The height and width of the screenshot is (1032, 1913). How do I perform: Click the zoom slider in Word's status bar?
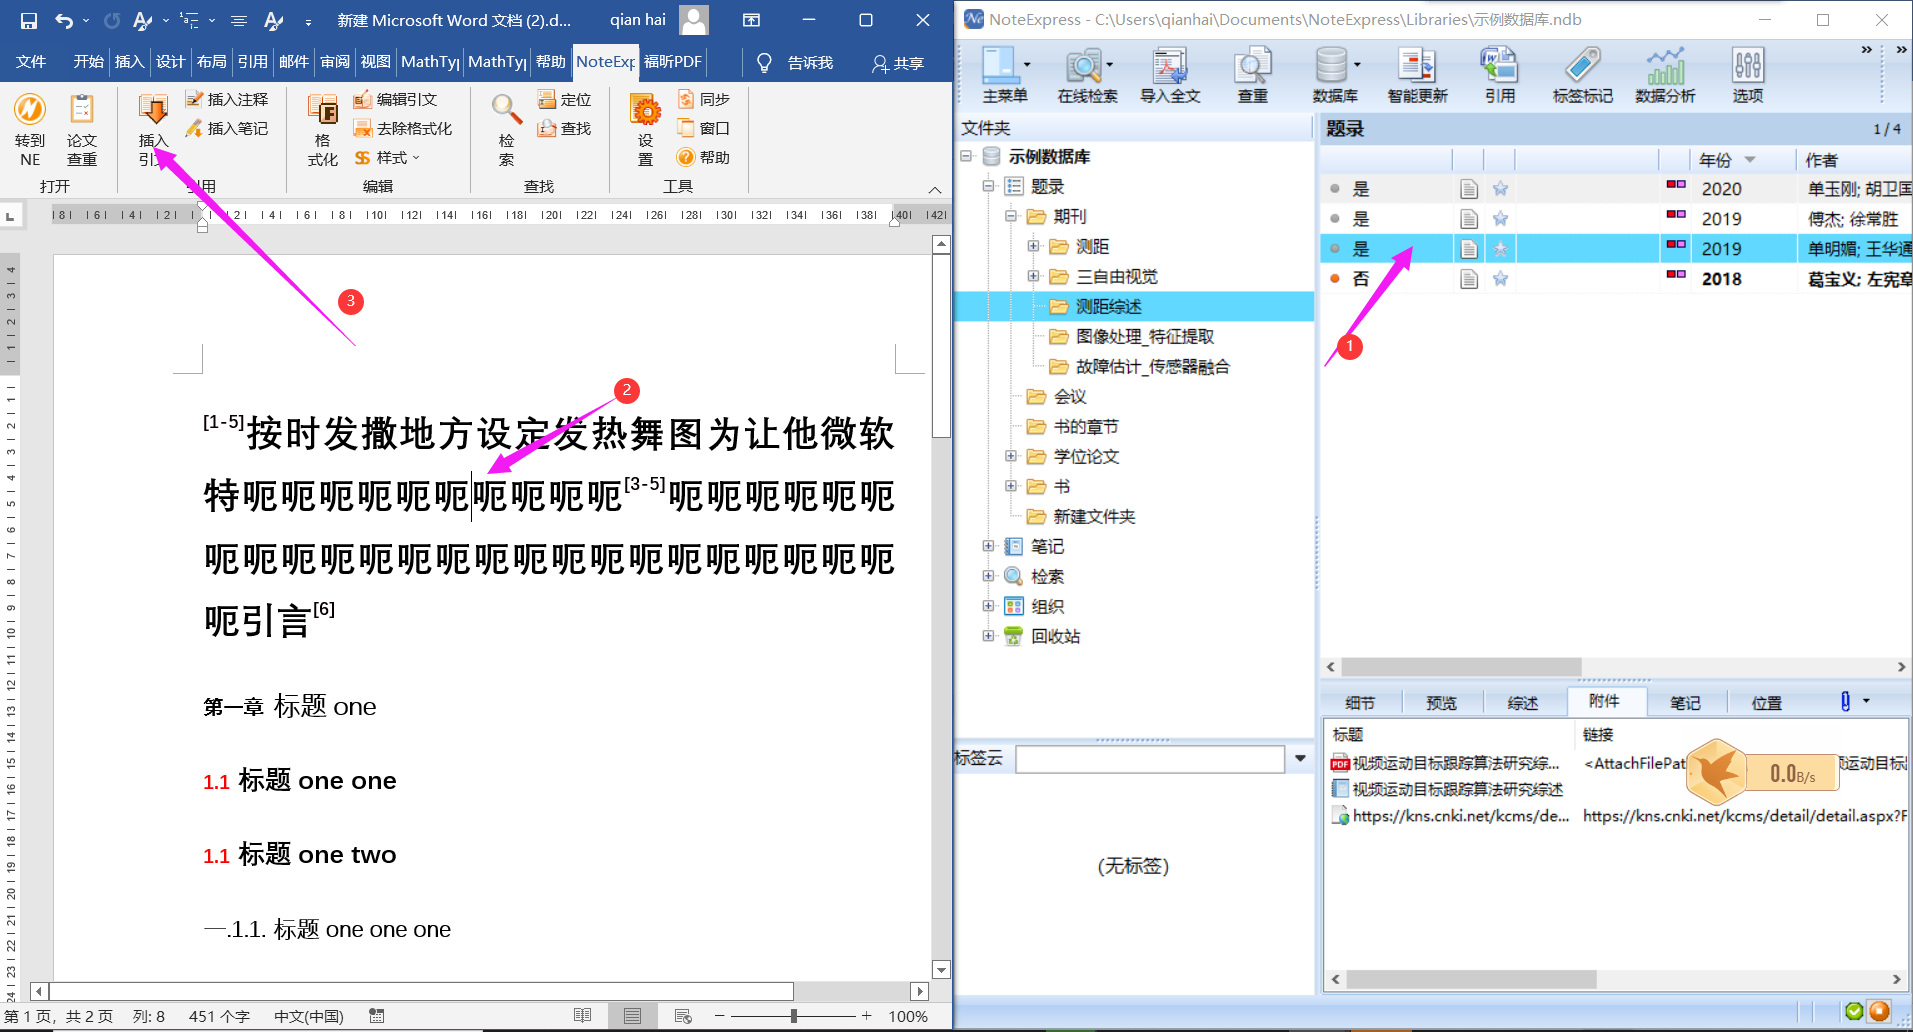tap(795, 1016)
